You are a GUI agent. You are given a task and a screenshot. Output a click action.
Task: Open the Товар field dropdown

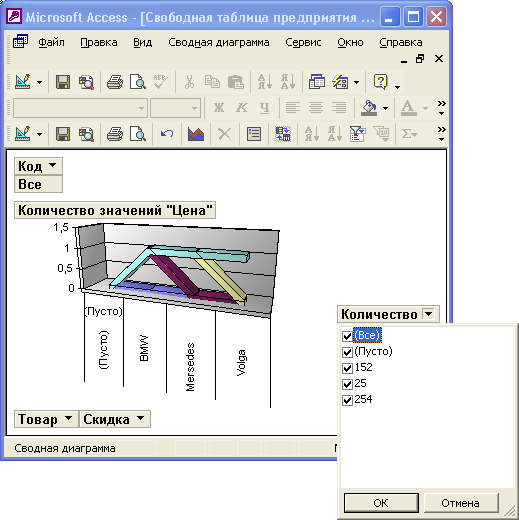click(x=68, y=418)
